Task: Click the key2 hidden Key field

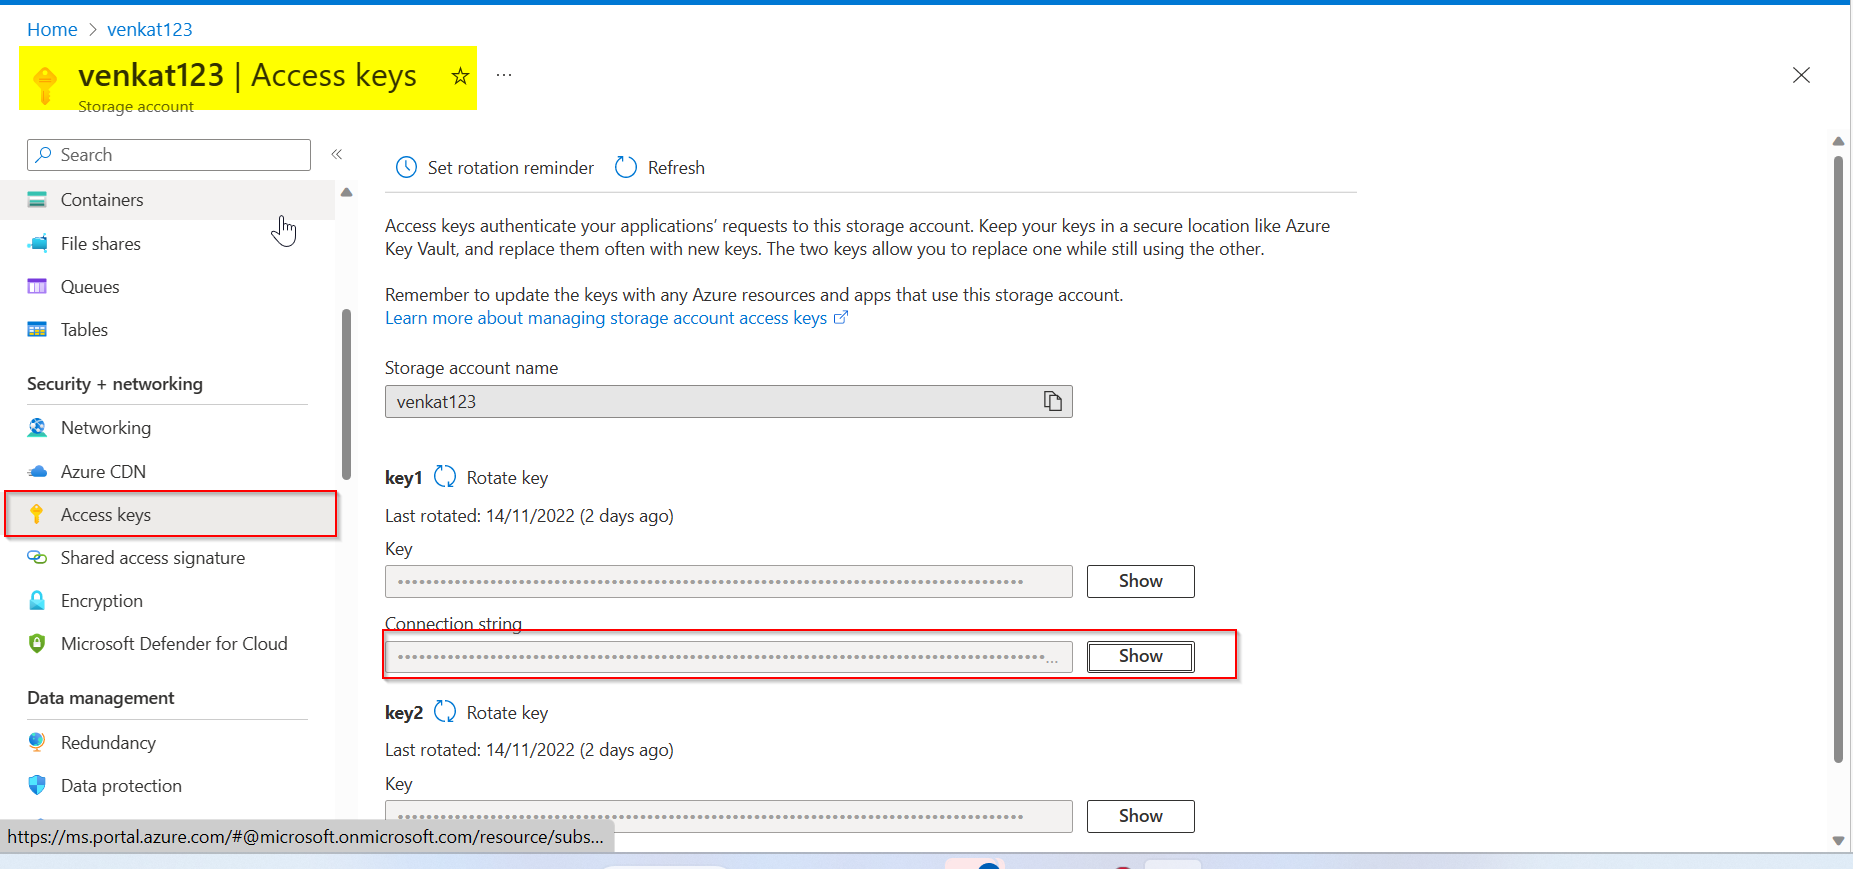Action: pos(728,816)
